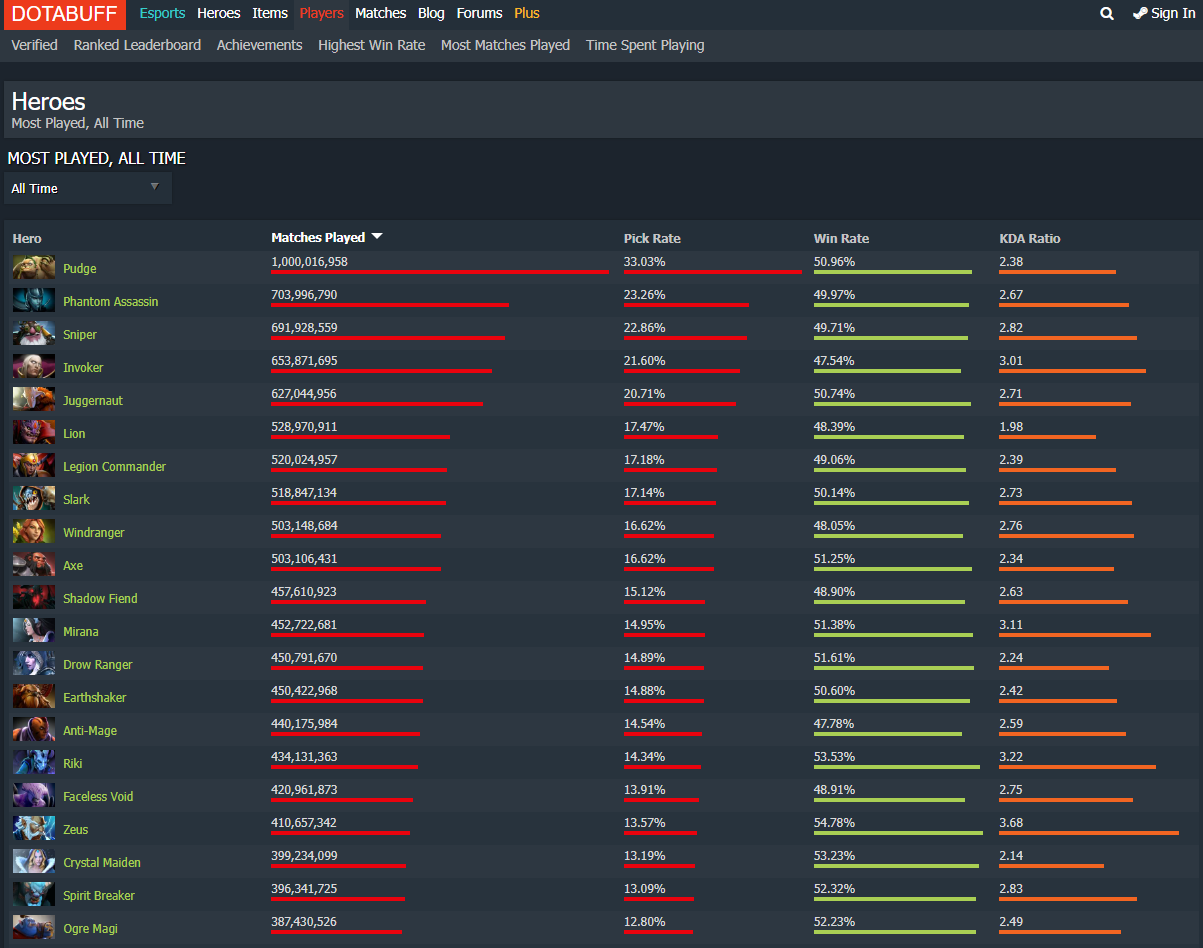
Task: Click Sign In with Steam
Action: point(1164,13)
